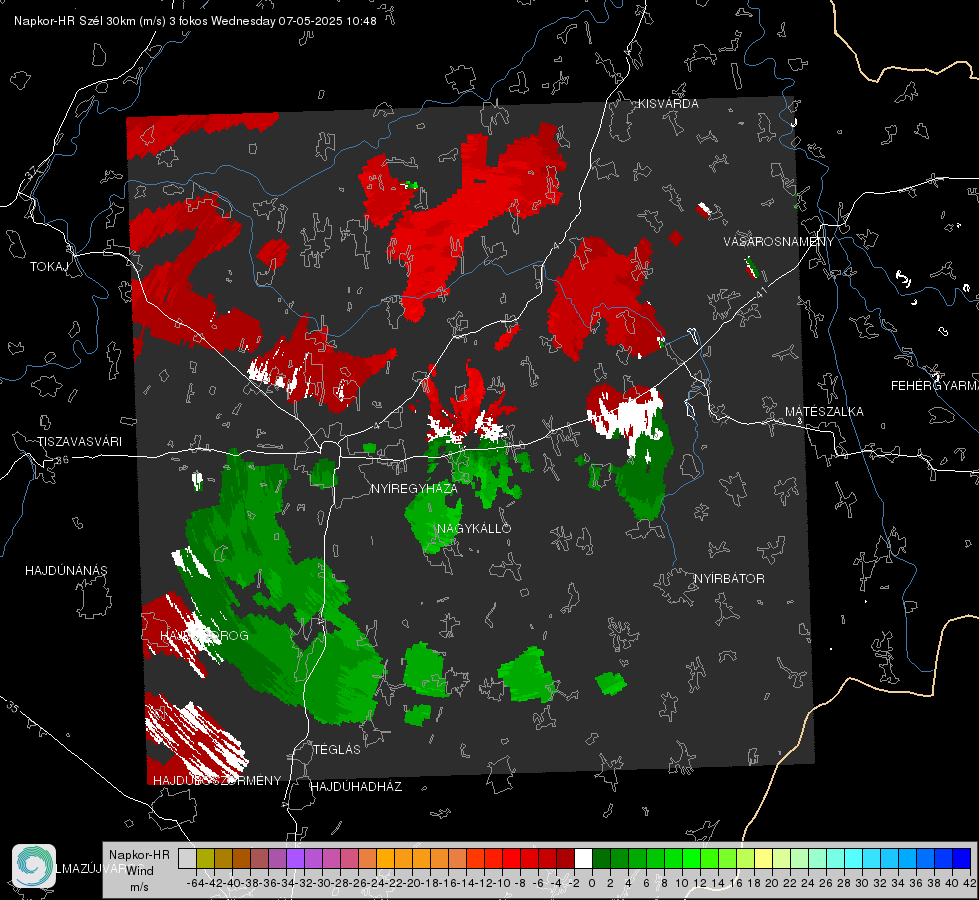Click the TOKAJ city label
Screen dimensions: 979x900
click(49, 267)
